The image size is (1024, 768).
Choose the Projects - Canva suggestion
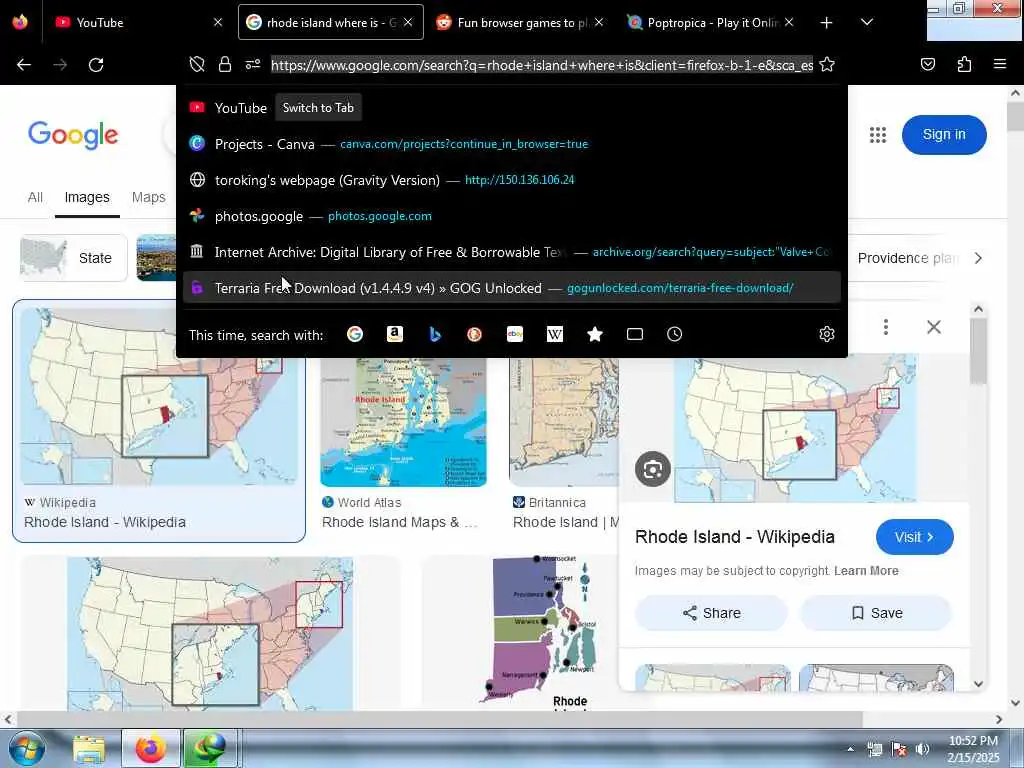coord(511,144)
